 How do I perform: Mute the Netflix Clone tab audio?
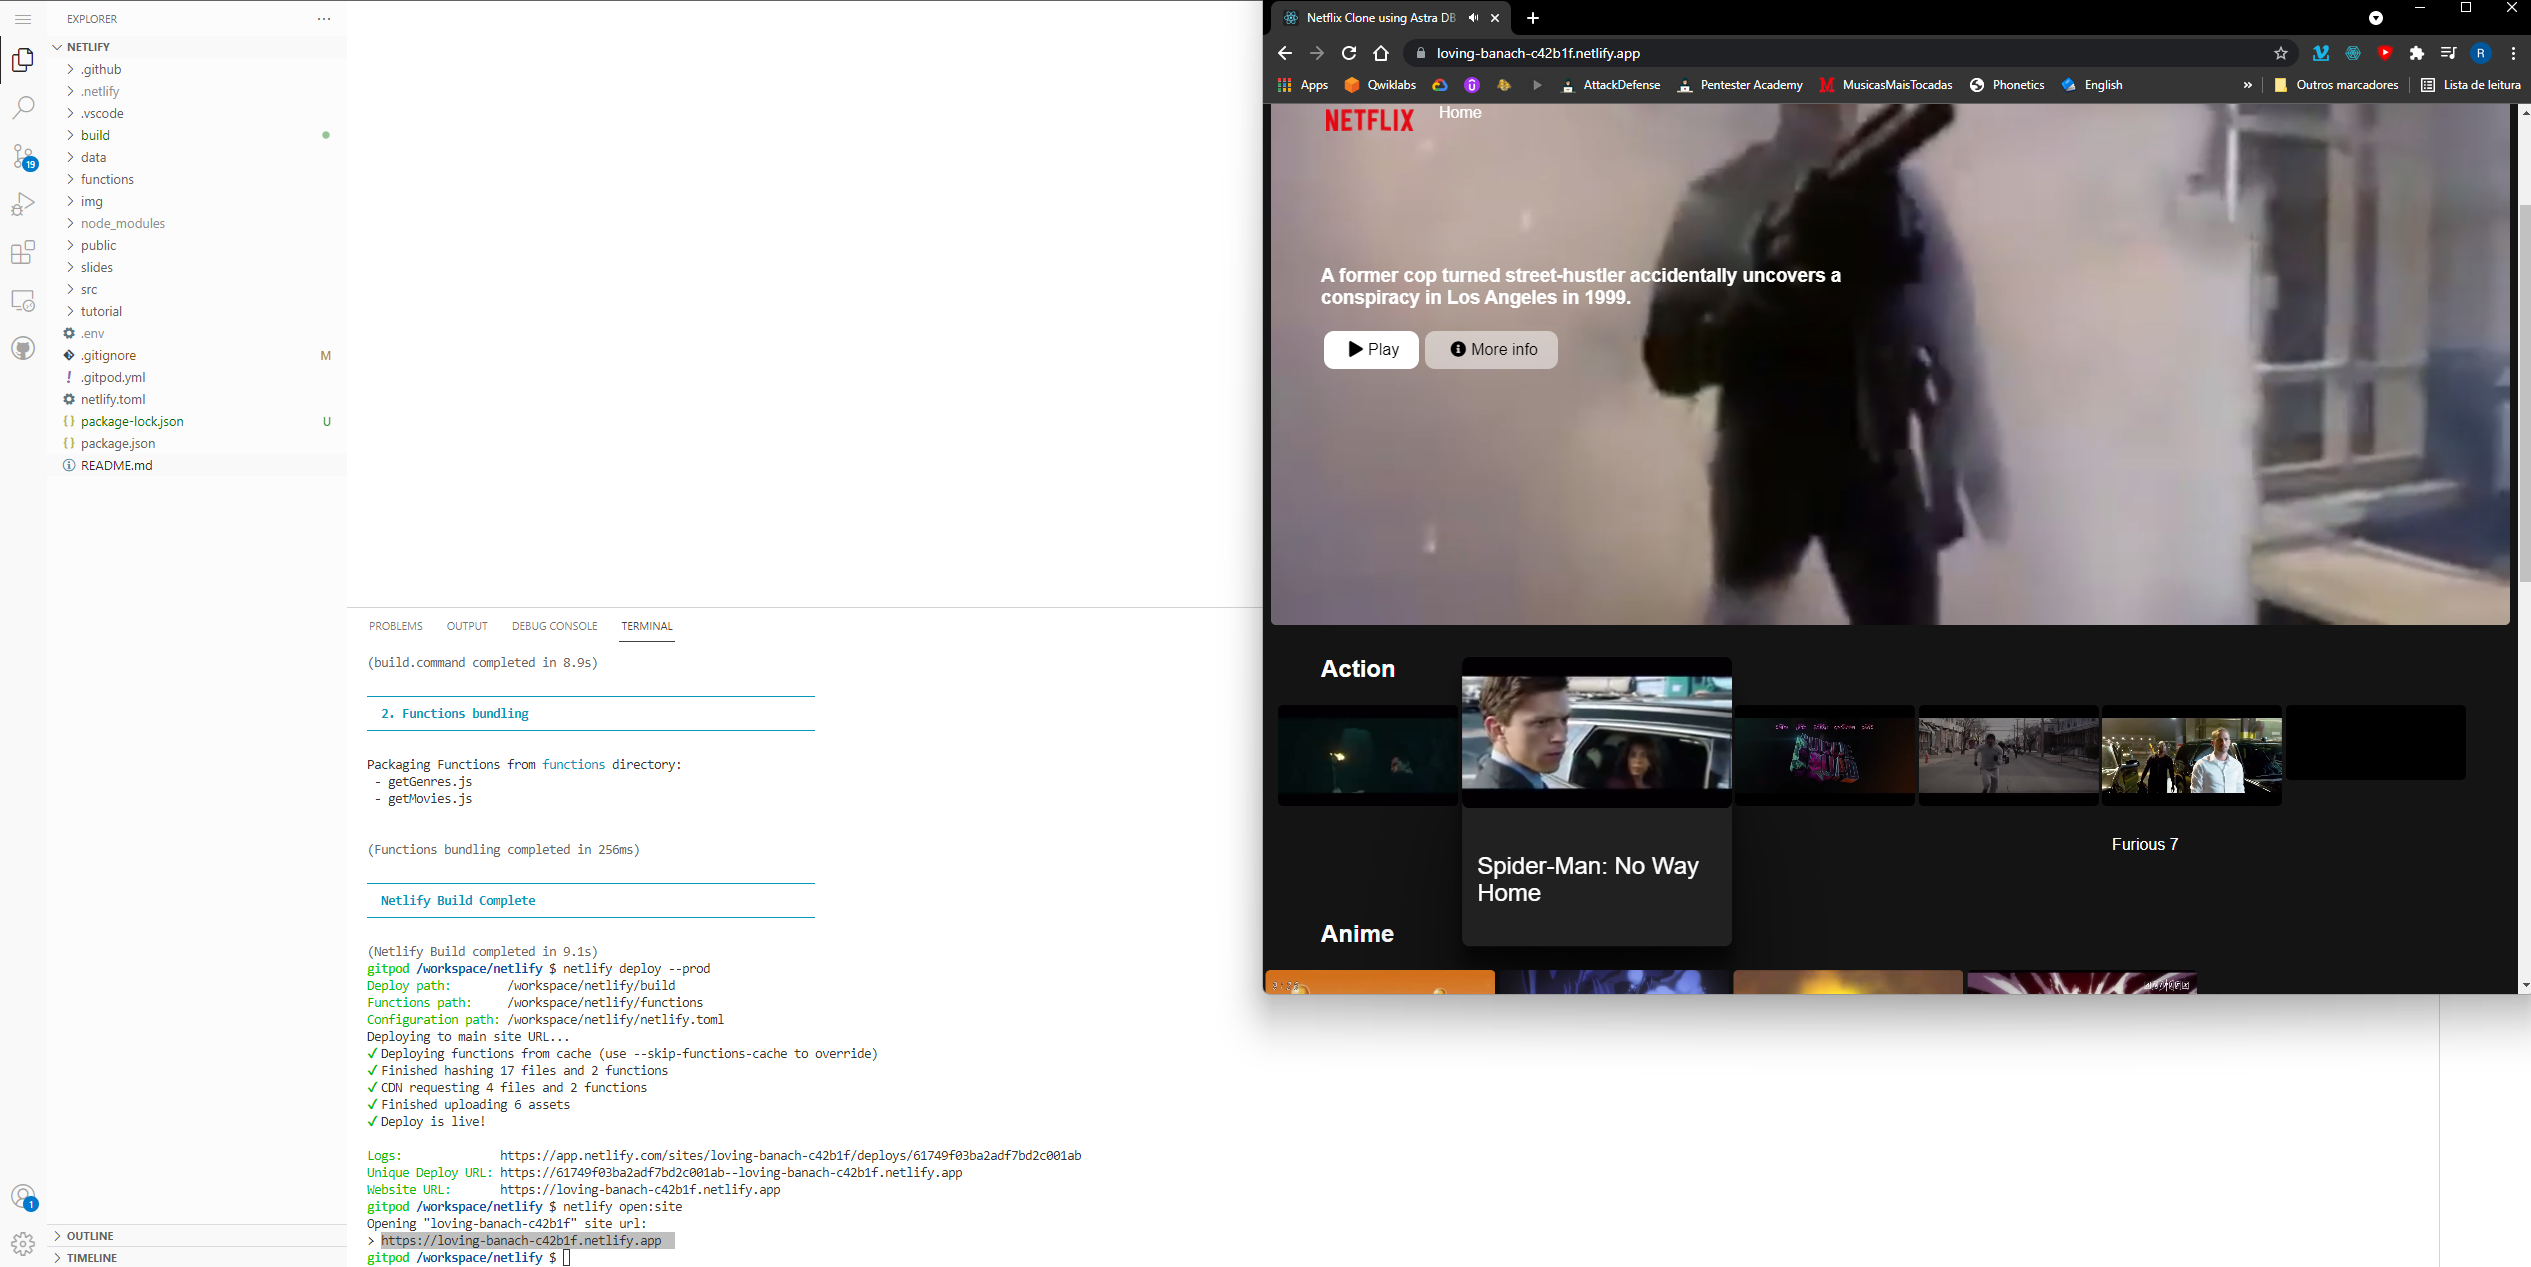pos(1473,18)
